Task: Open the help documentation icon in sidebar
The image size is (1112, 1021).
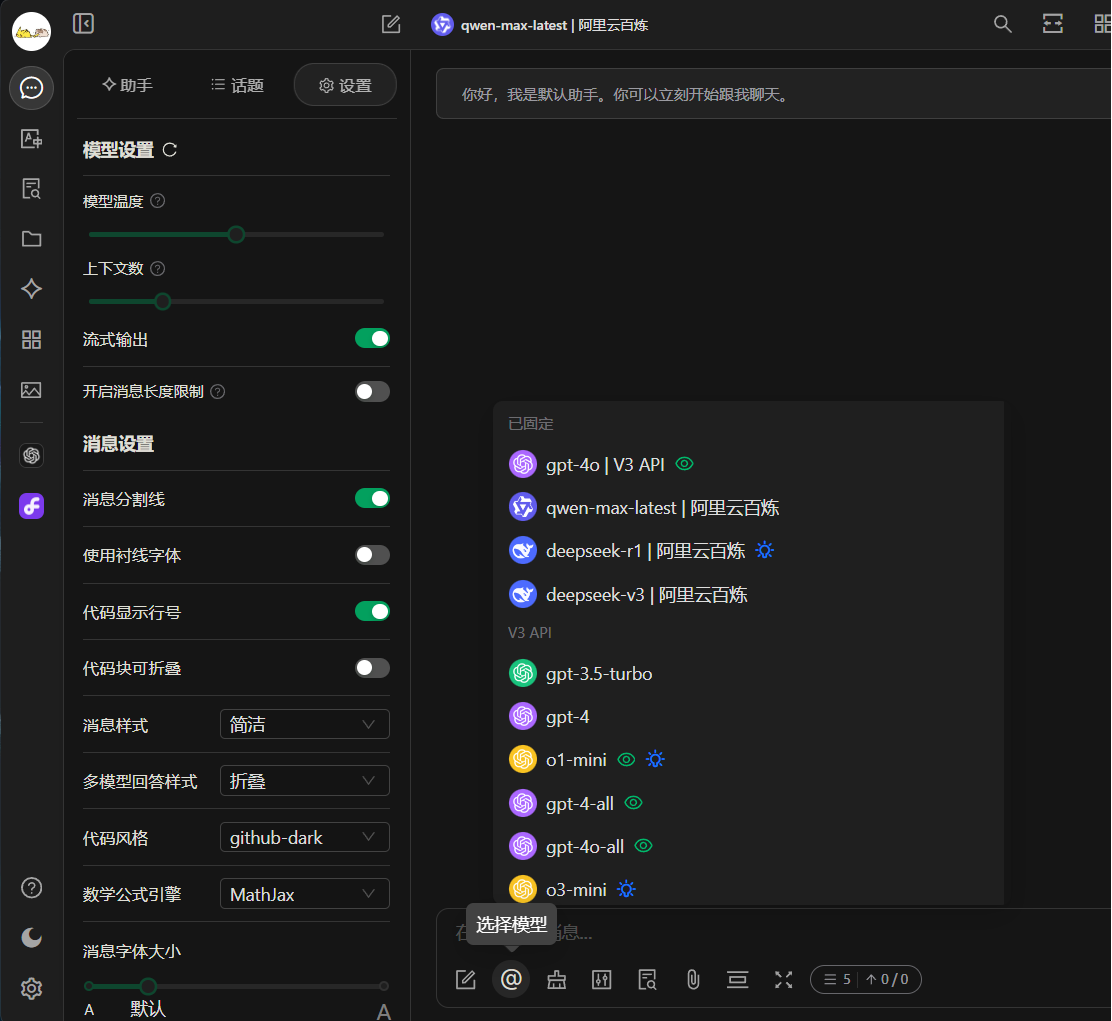Action: (x=31, y=888)
